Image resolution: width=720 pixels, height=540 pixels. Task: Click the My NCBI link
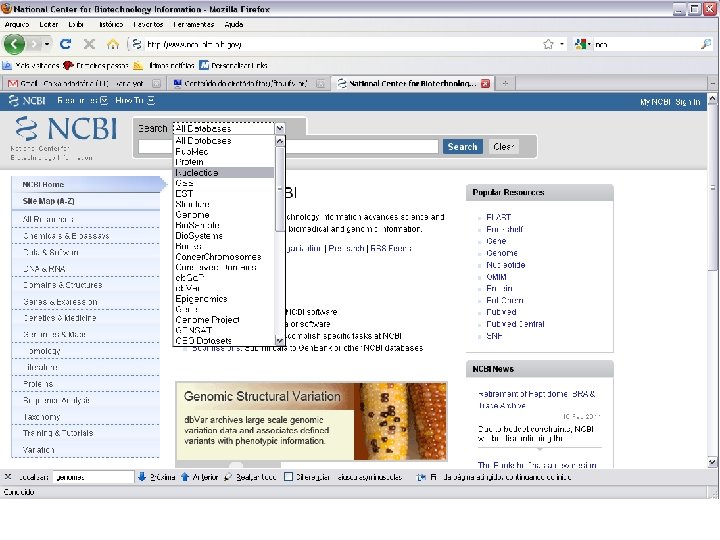tap(655, 102)
